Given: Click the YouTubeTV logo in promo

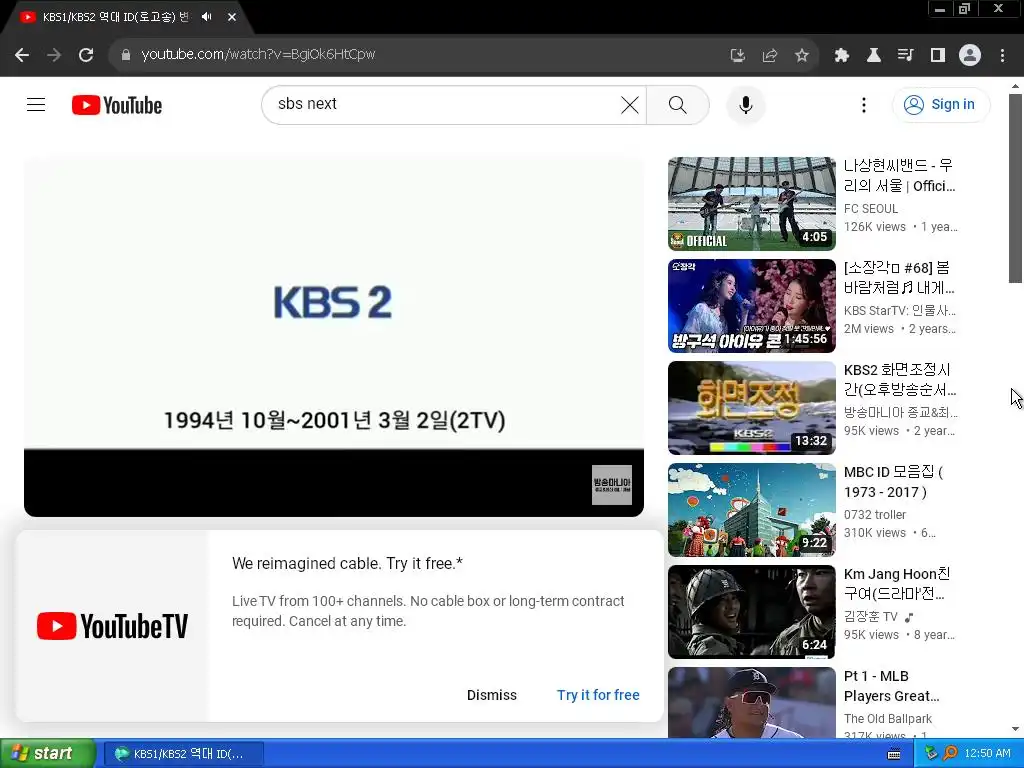Looking at the screenshot, I should click(112, 626).
